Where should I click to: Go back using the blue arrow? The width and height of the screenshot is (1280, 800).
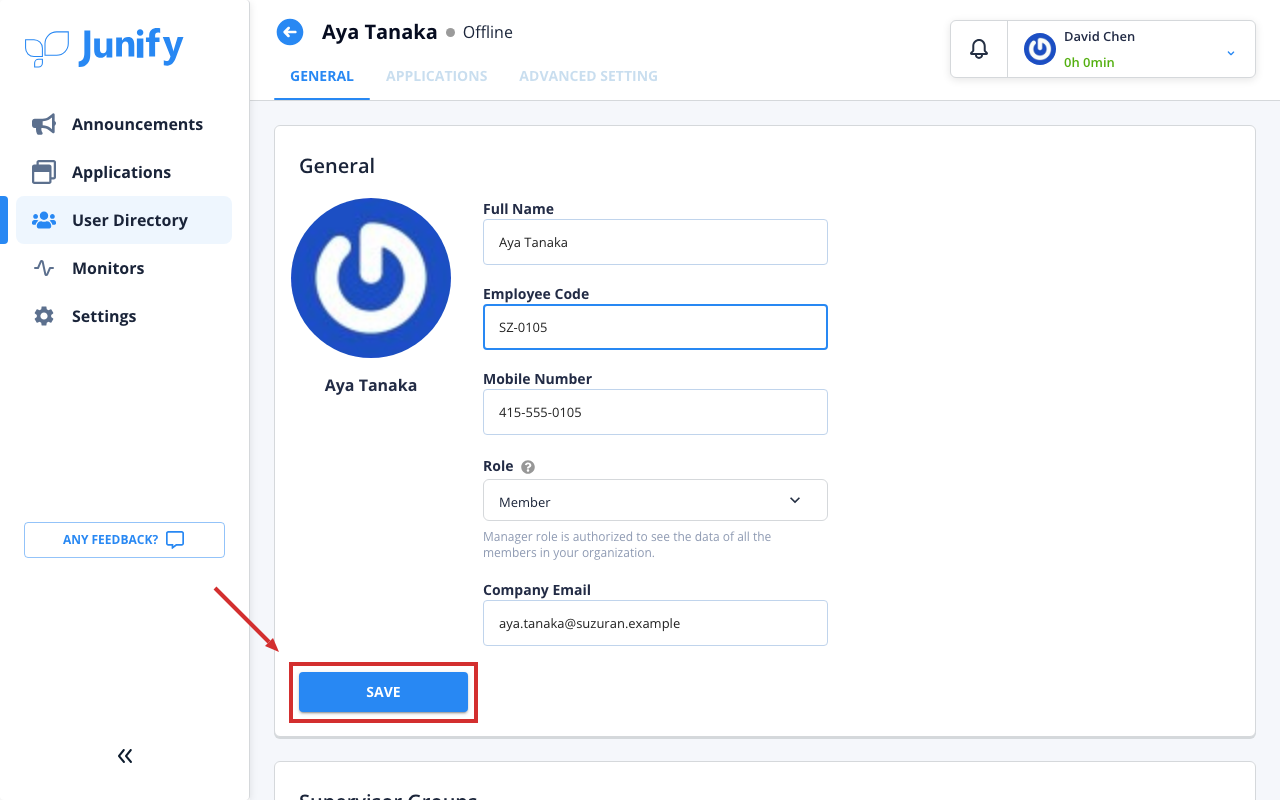[290, 32]
